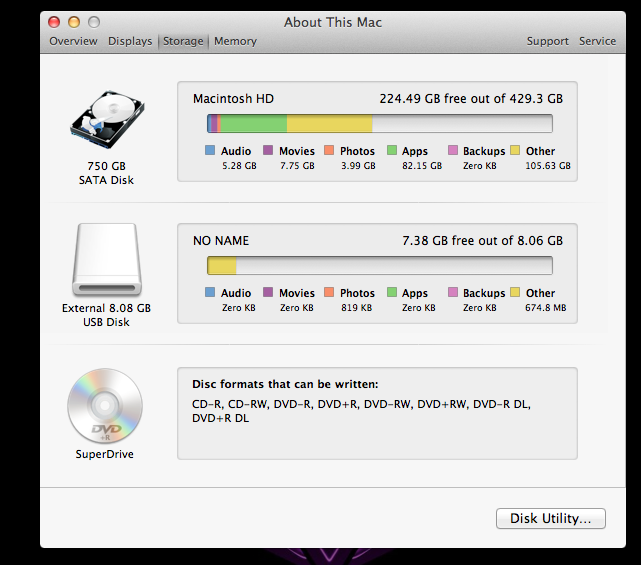Click Macintosh HD Apps green swatch
The width and height of the screenshot is (641, 565).
click(392, 150)
